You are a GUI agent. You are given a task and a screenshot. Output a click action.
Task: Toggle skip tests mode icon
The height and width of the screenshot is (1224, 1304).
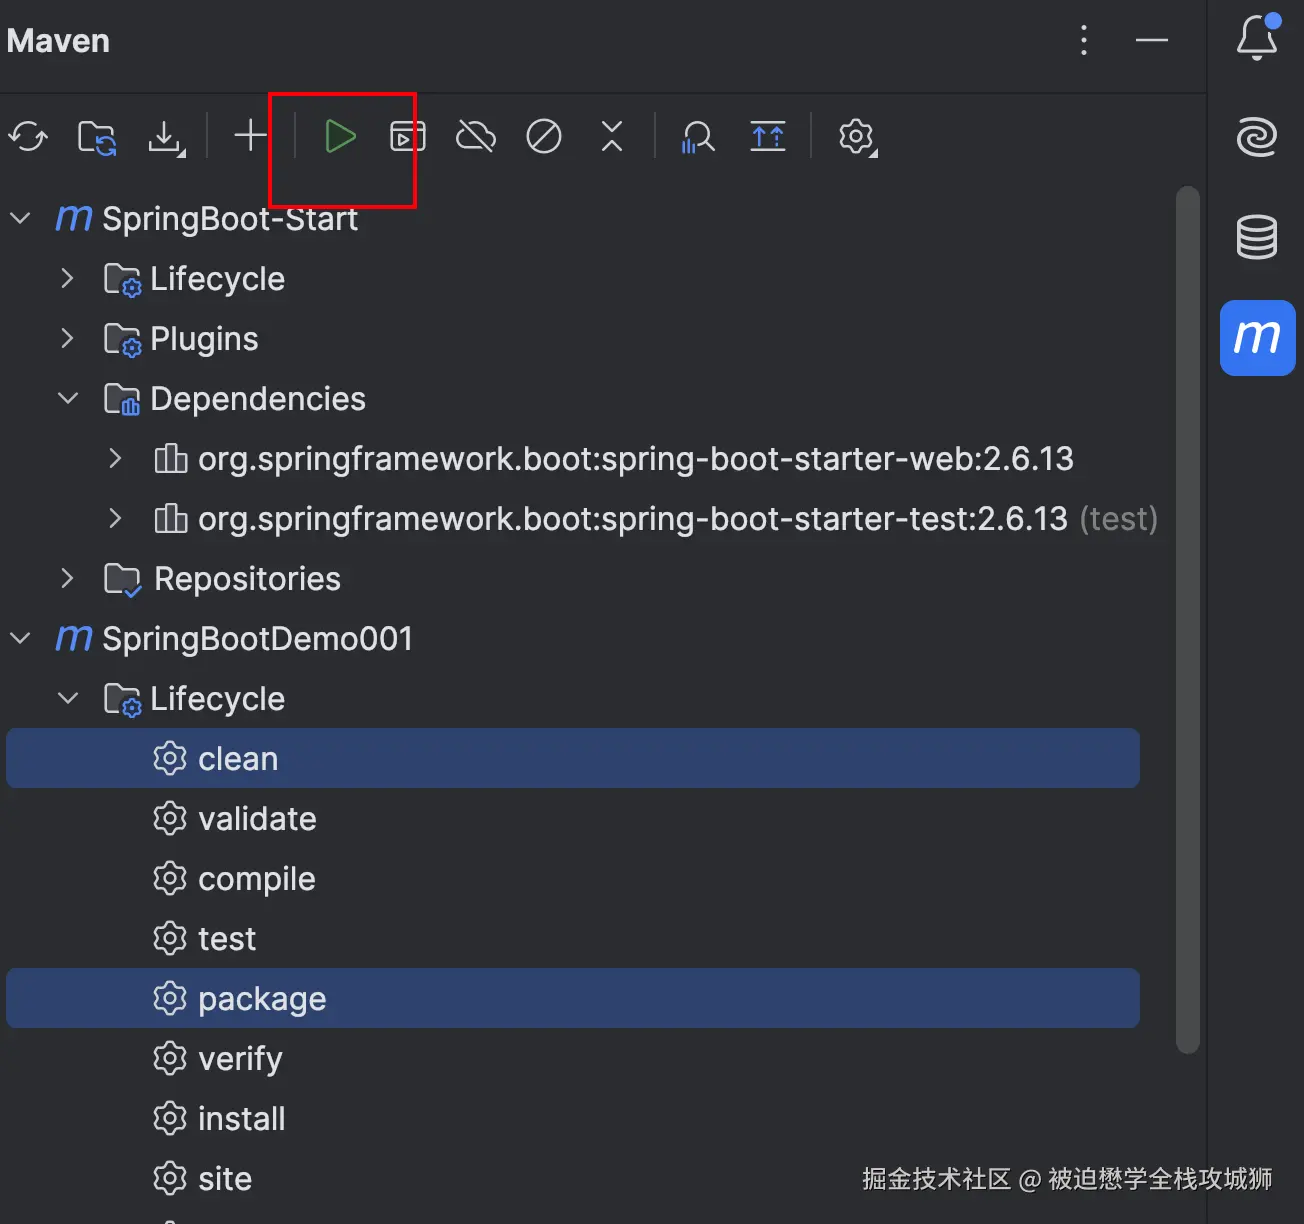pos(544,137)
